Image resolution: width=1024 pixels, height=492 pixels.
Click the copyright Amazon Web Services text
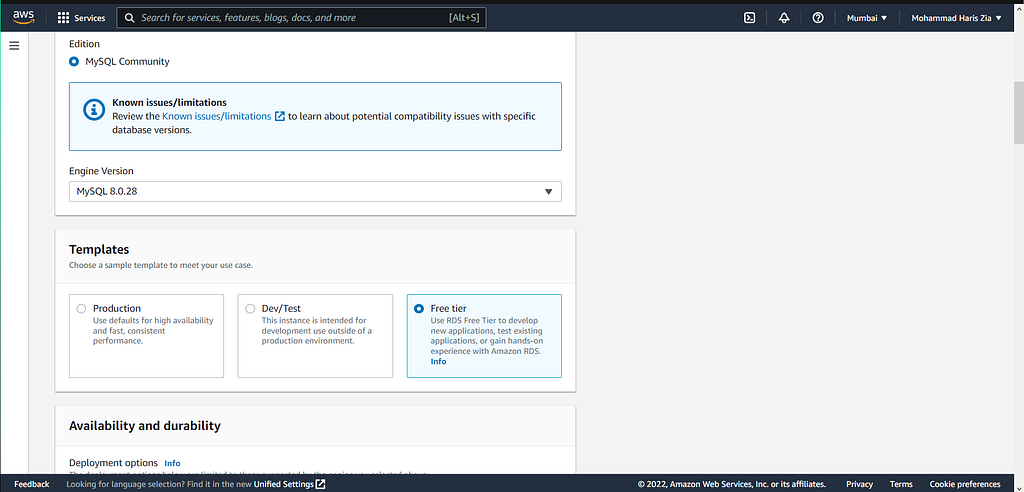(731, 484)
